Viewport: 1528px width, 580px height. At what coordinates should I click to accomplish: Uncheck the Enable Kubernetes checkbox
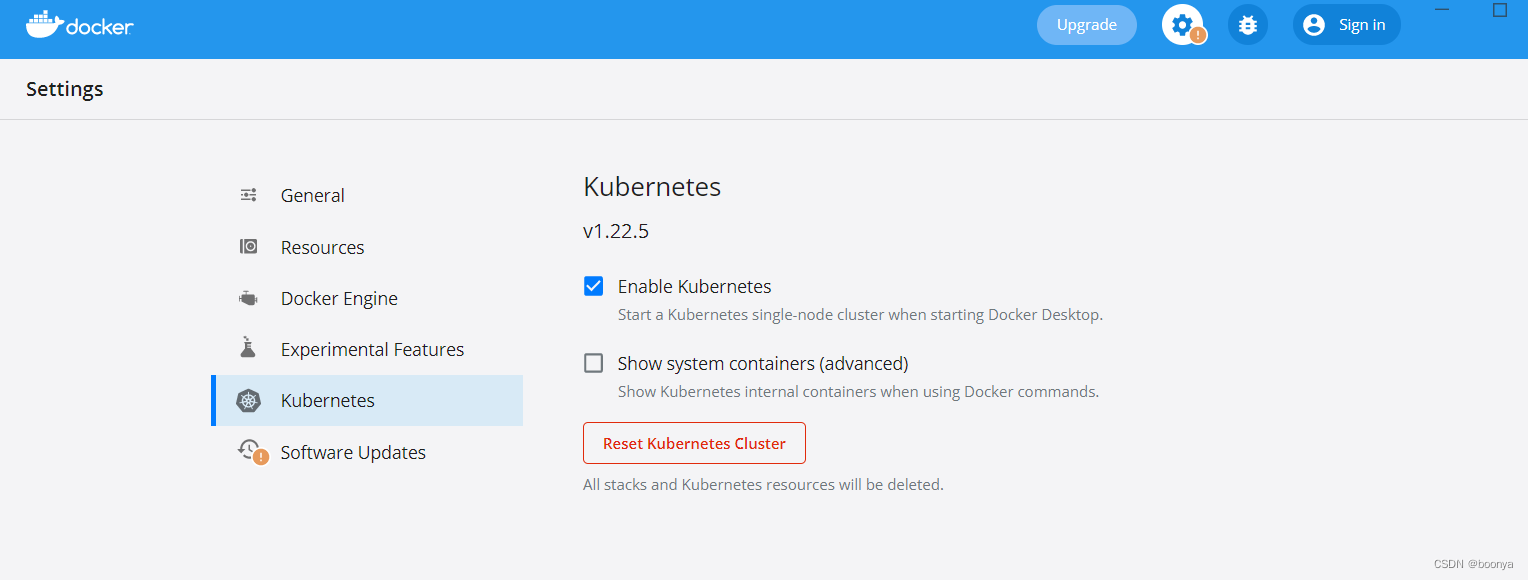tap(594, 286)
